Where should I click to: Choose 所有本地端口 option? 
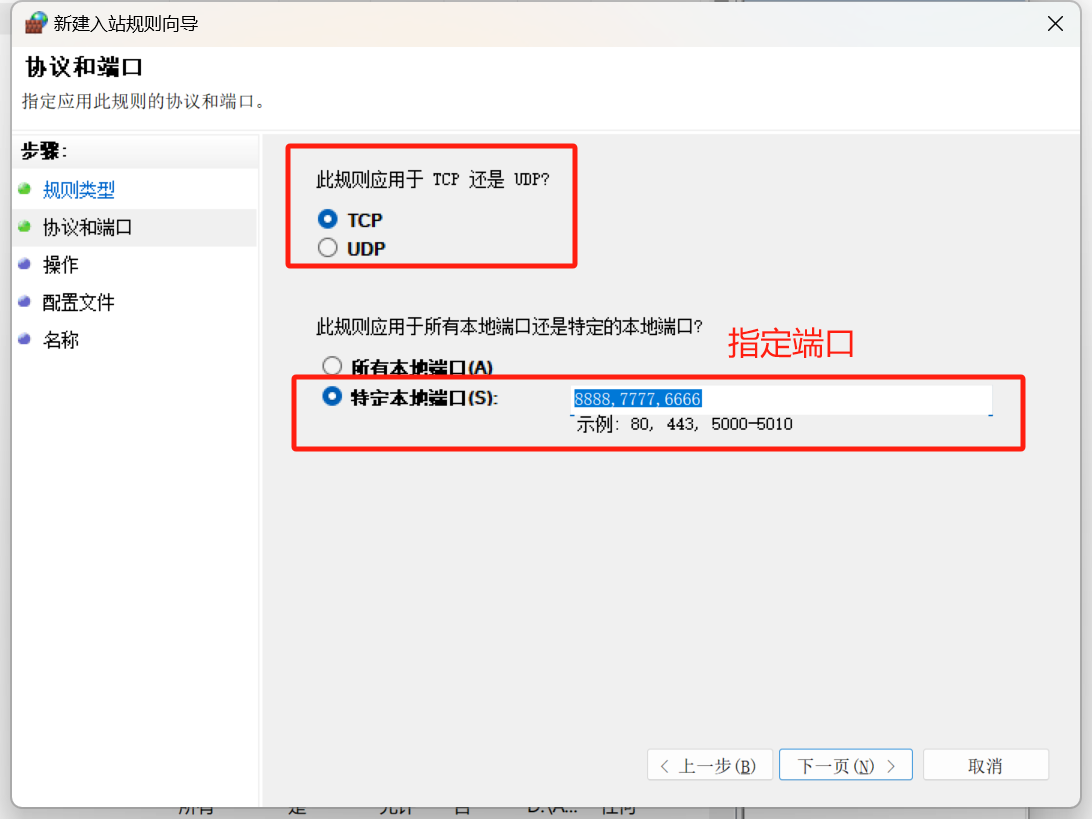coord(332,367)
